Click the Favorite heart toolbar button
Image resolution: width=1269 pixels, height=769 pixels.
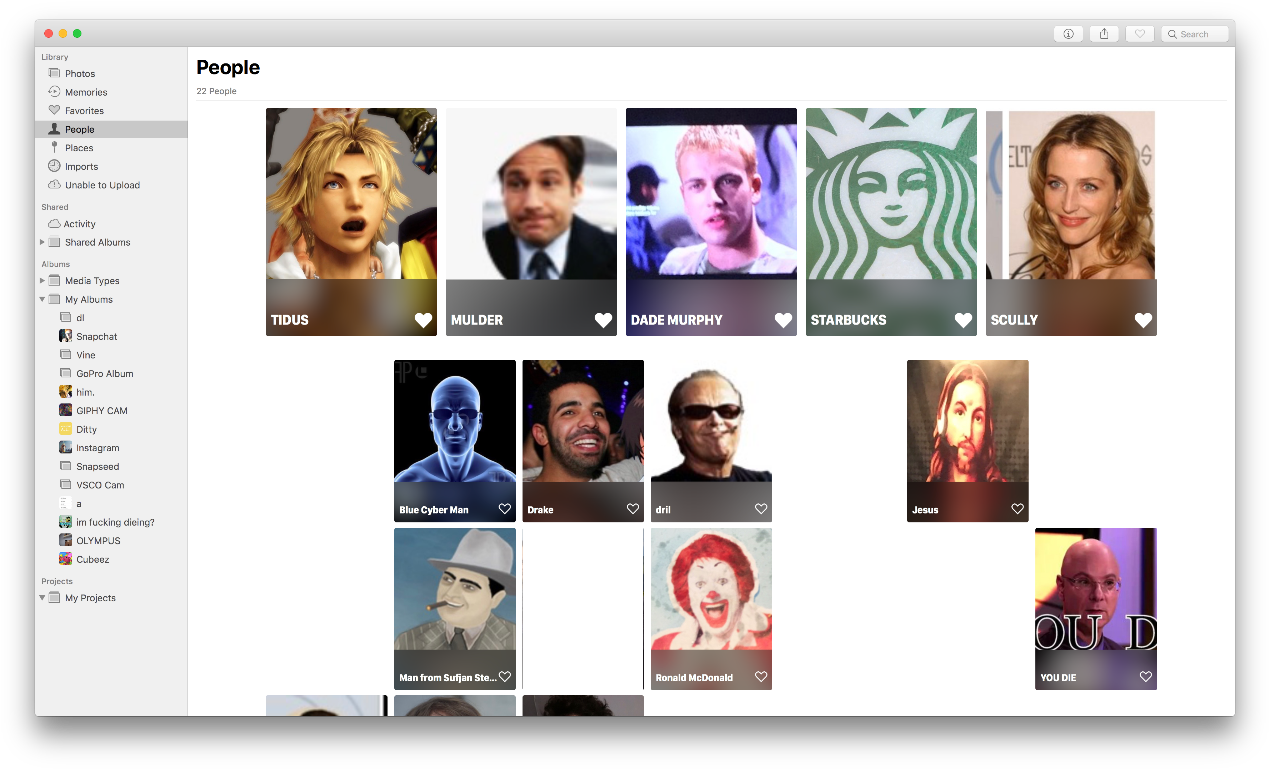(1139, 34)
